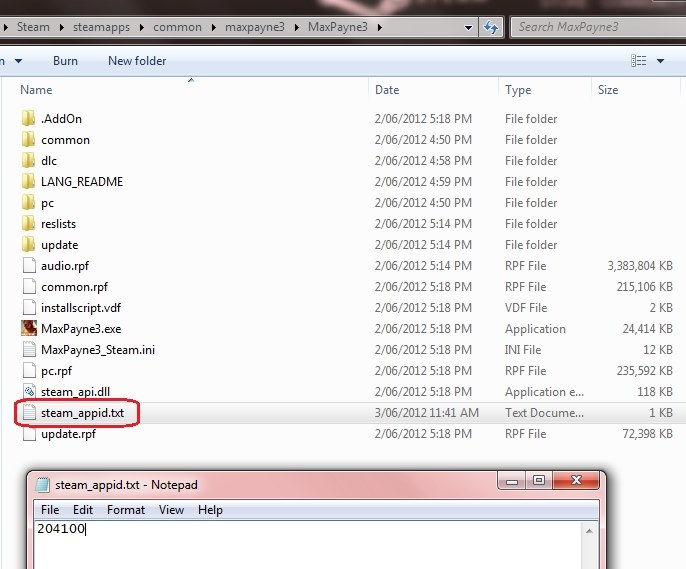Expand the arrow after common in path
Screen dimensions: 686x569
click(214, 27)
